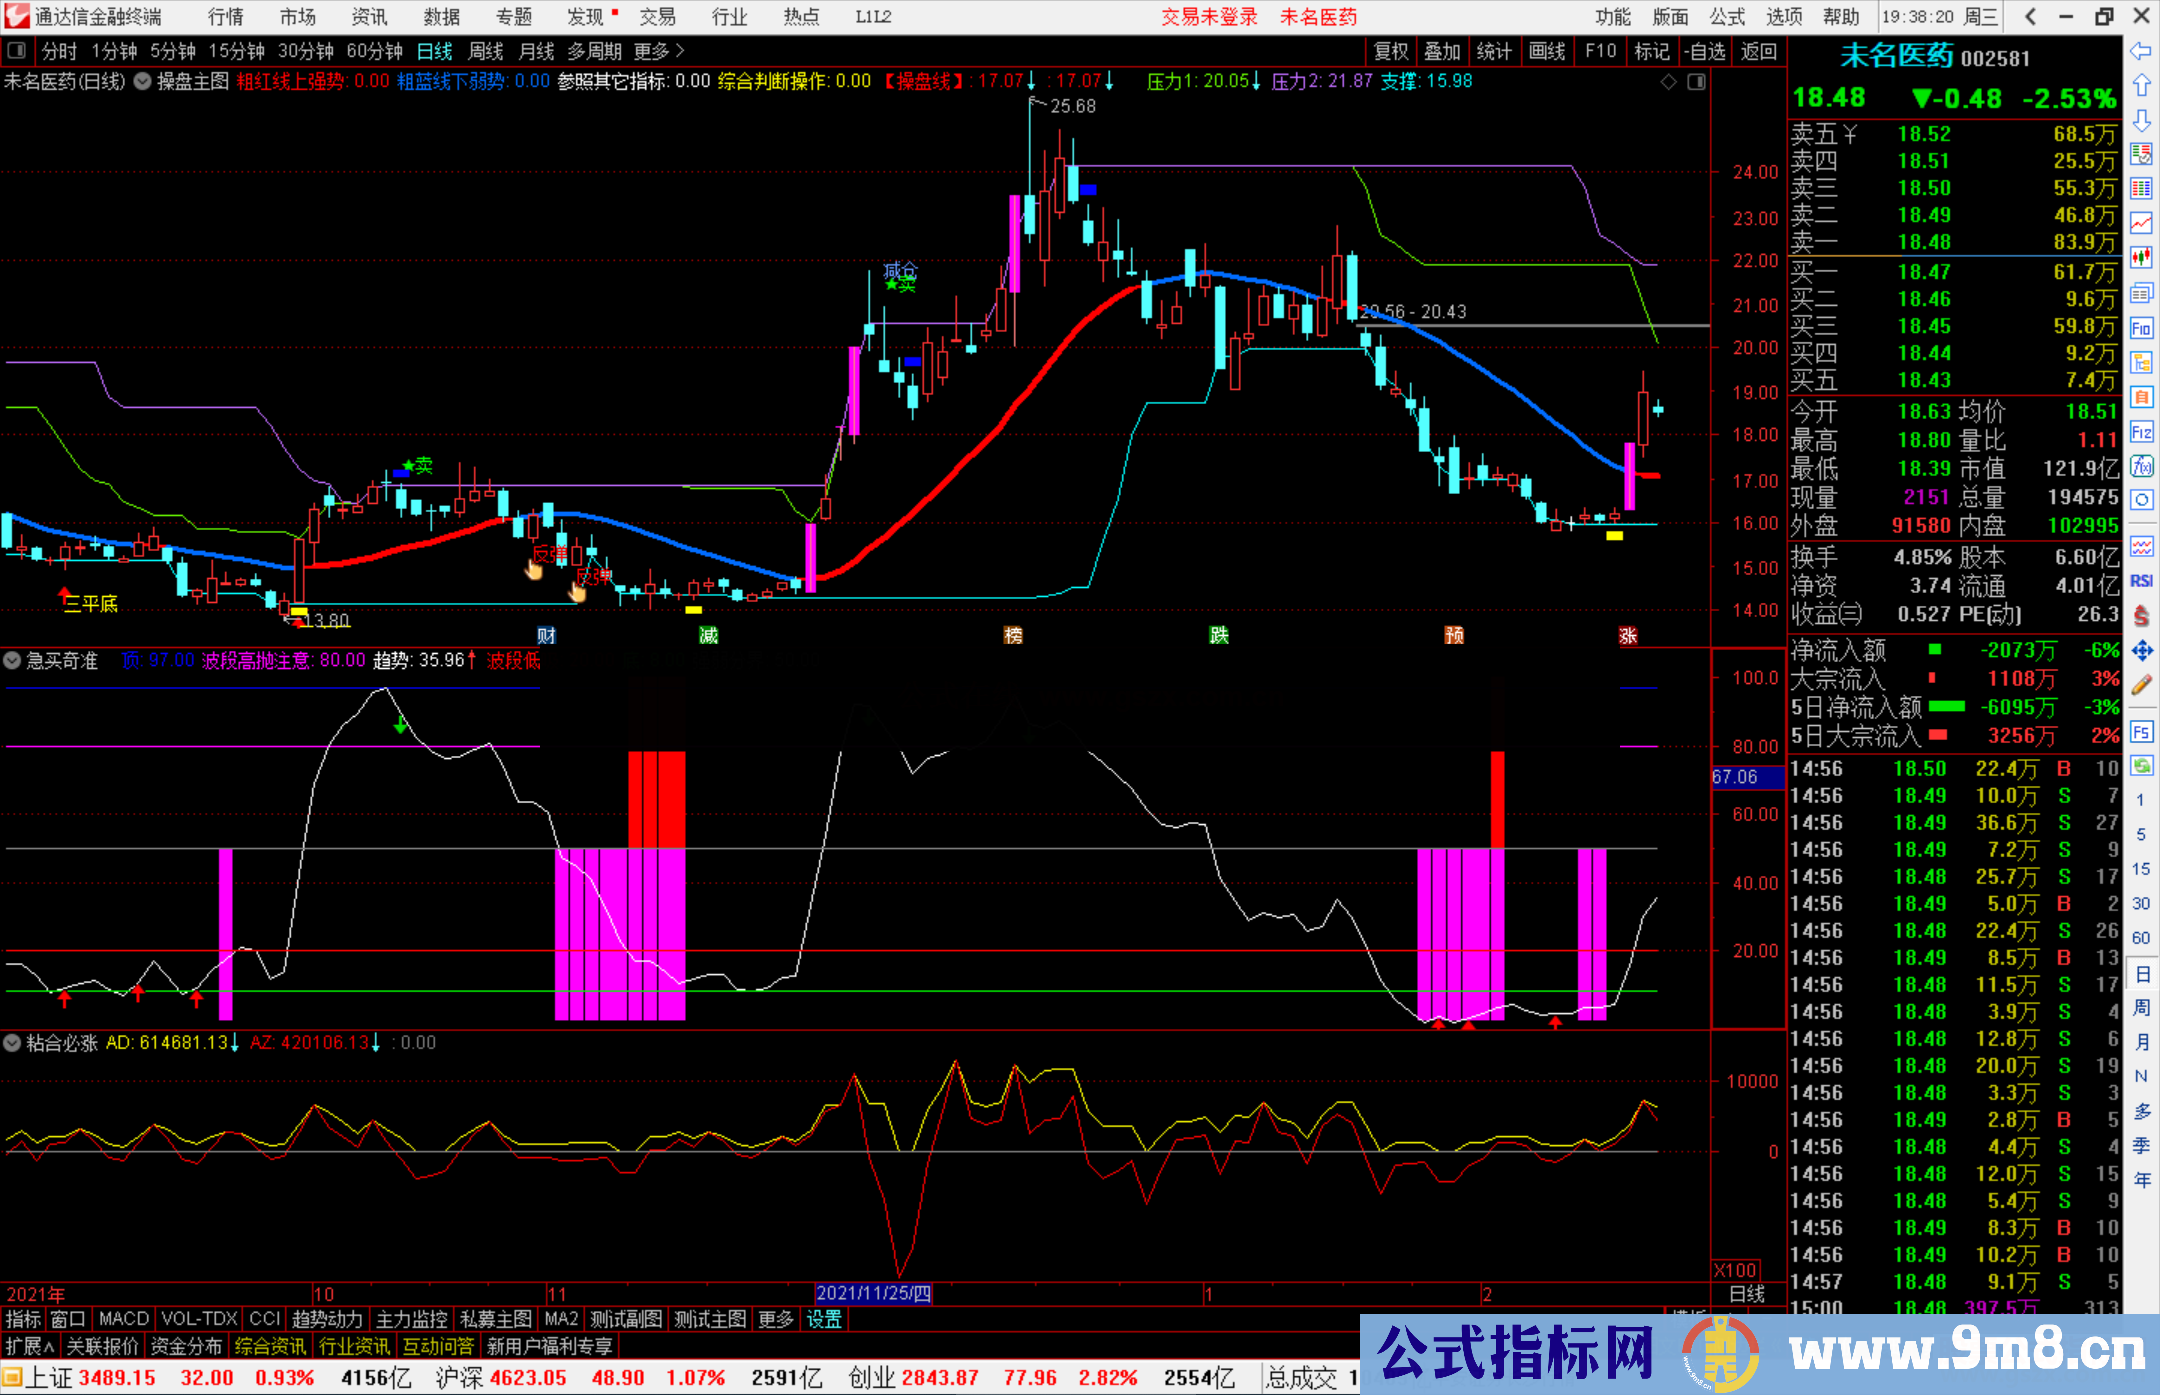Click the F12 sidebar icon
Image resolution: width=2160 pixels, height=1395 pixels.
[2141, 432]
